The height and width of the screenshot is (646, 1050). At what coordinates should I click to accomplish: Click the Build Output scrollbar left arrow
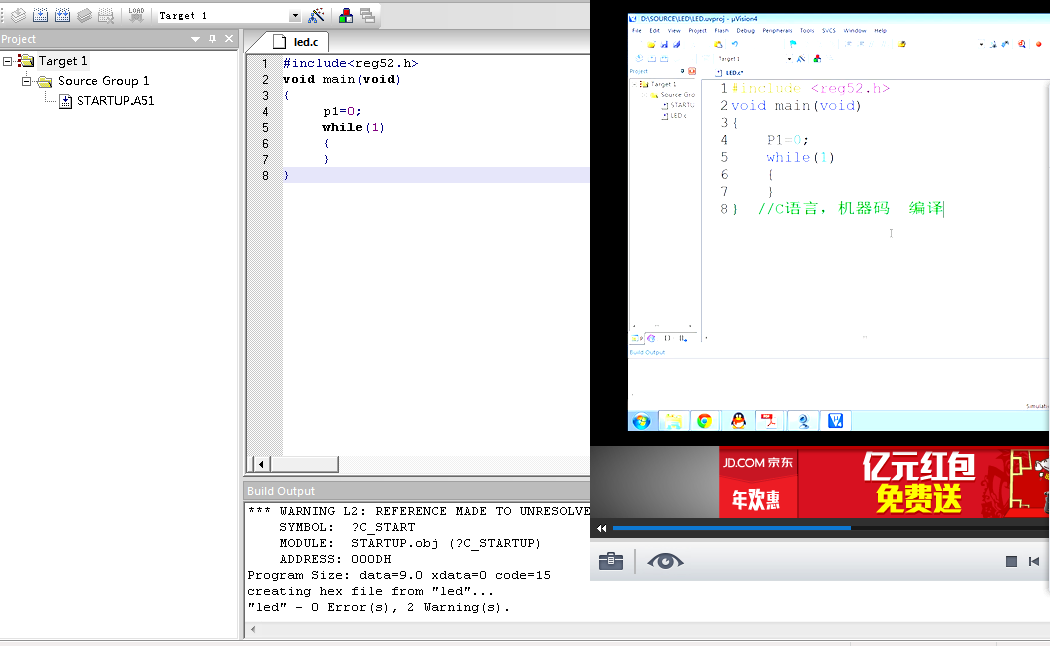coord(253,629)
